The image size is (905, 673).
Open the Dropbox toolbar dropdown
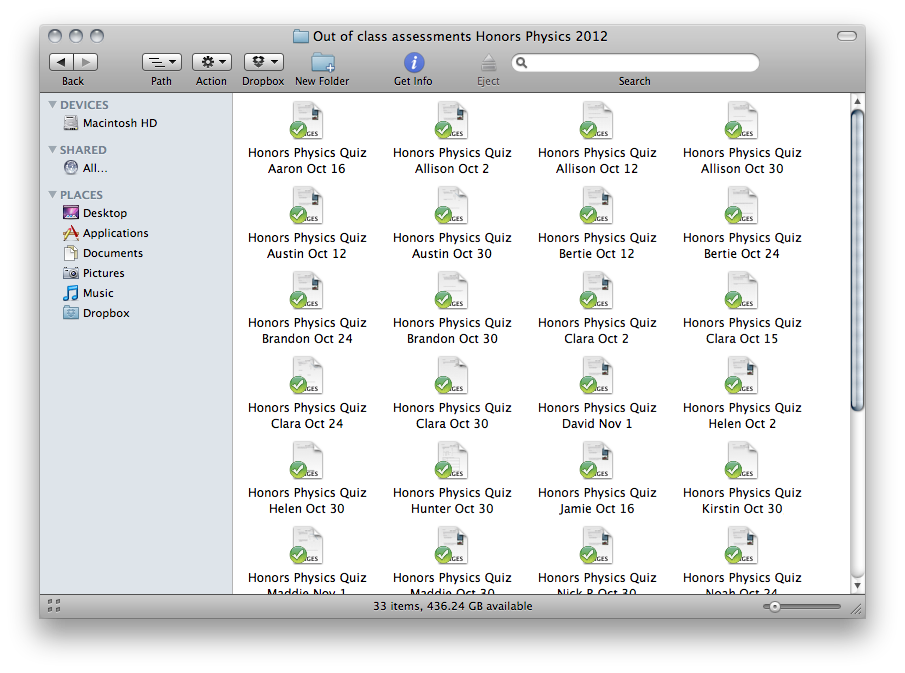[263, 62]
